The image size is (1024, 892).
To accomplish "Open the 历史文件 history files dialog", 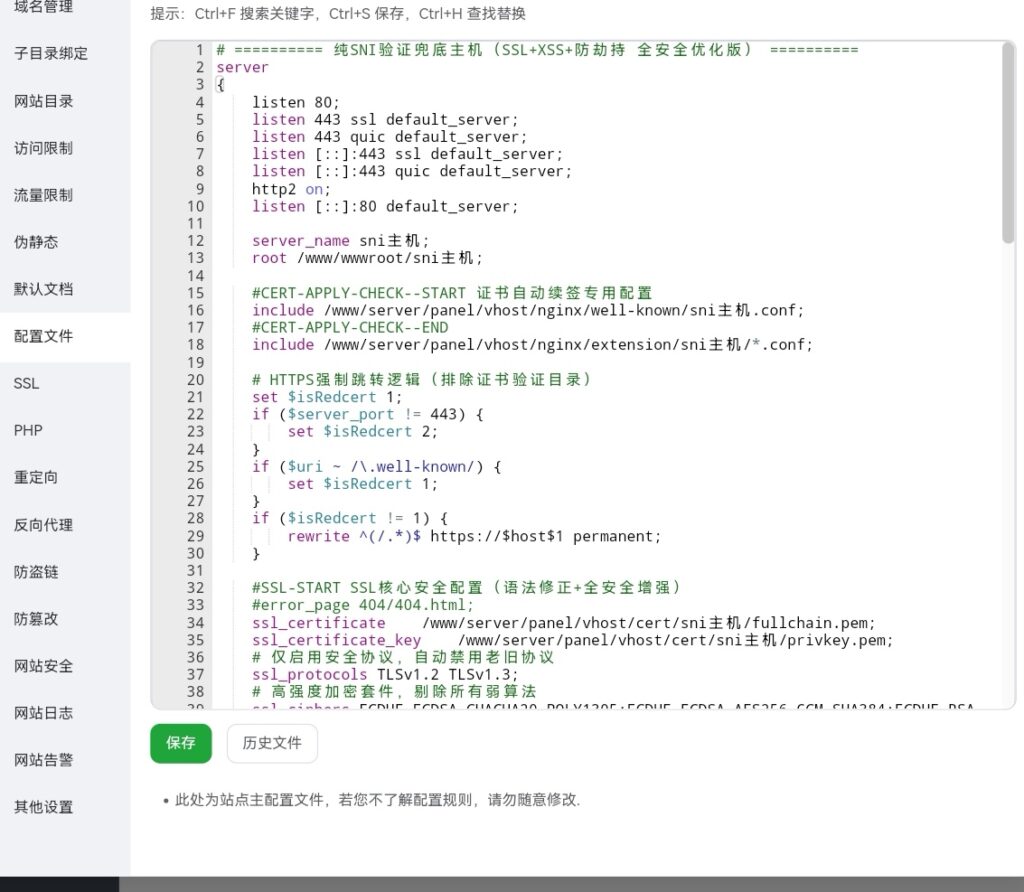I will click(273, 743).
